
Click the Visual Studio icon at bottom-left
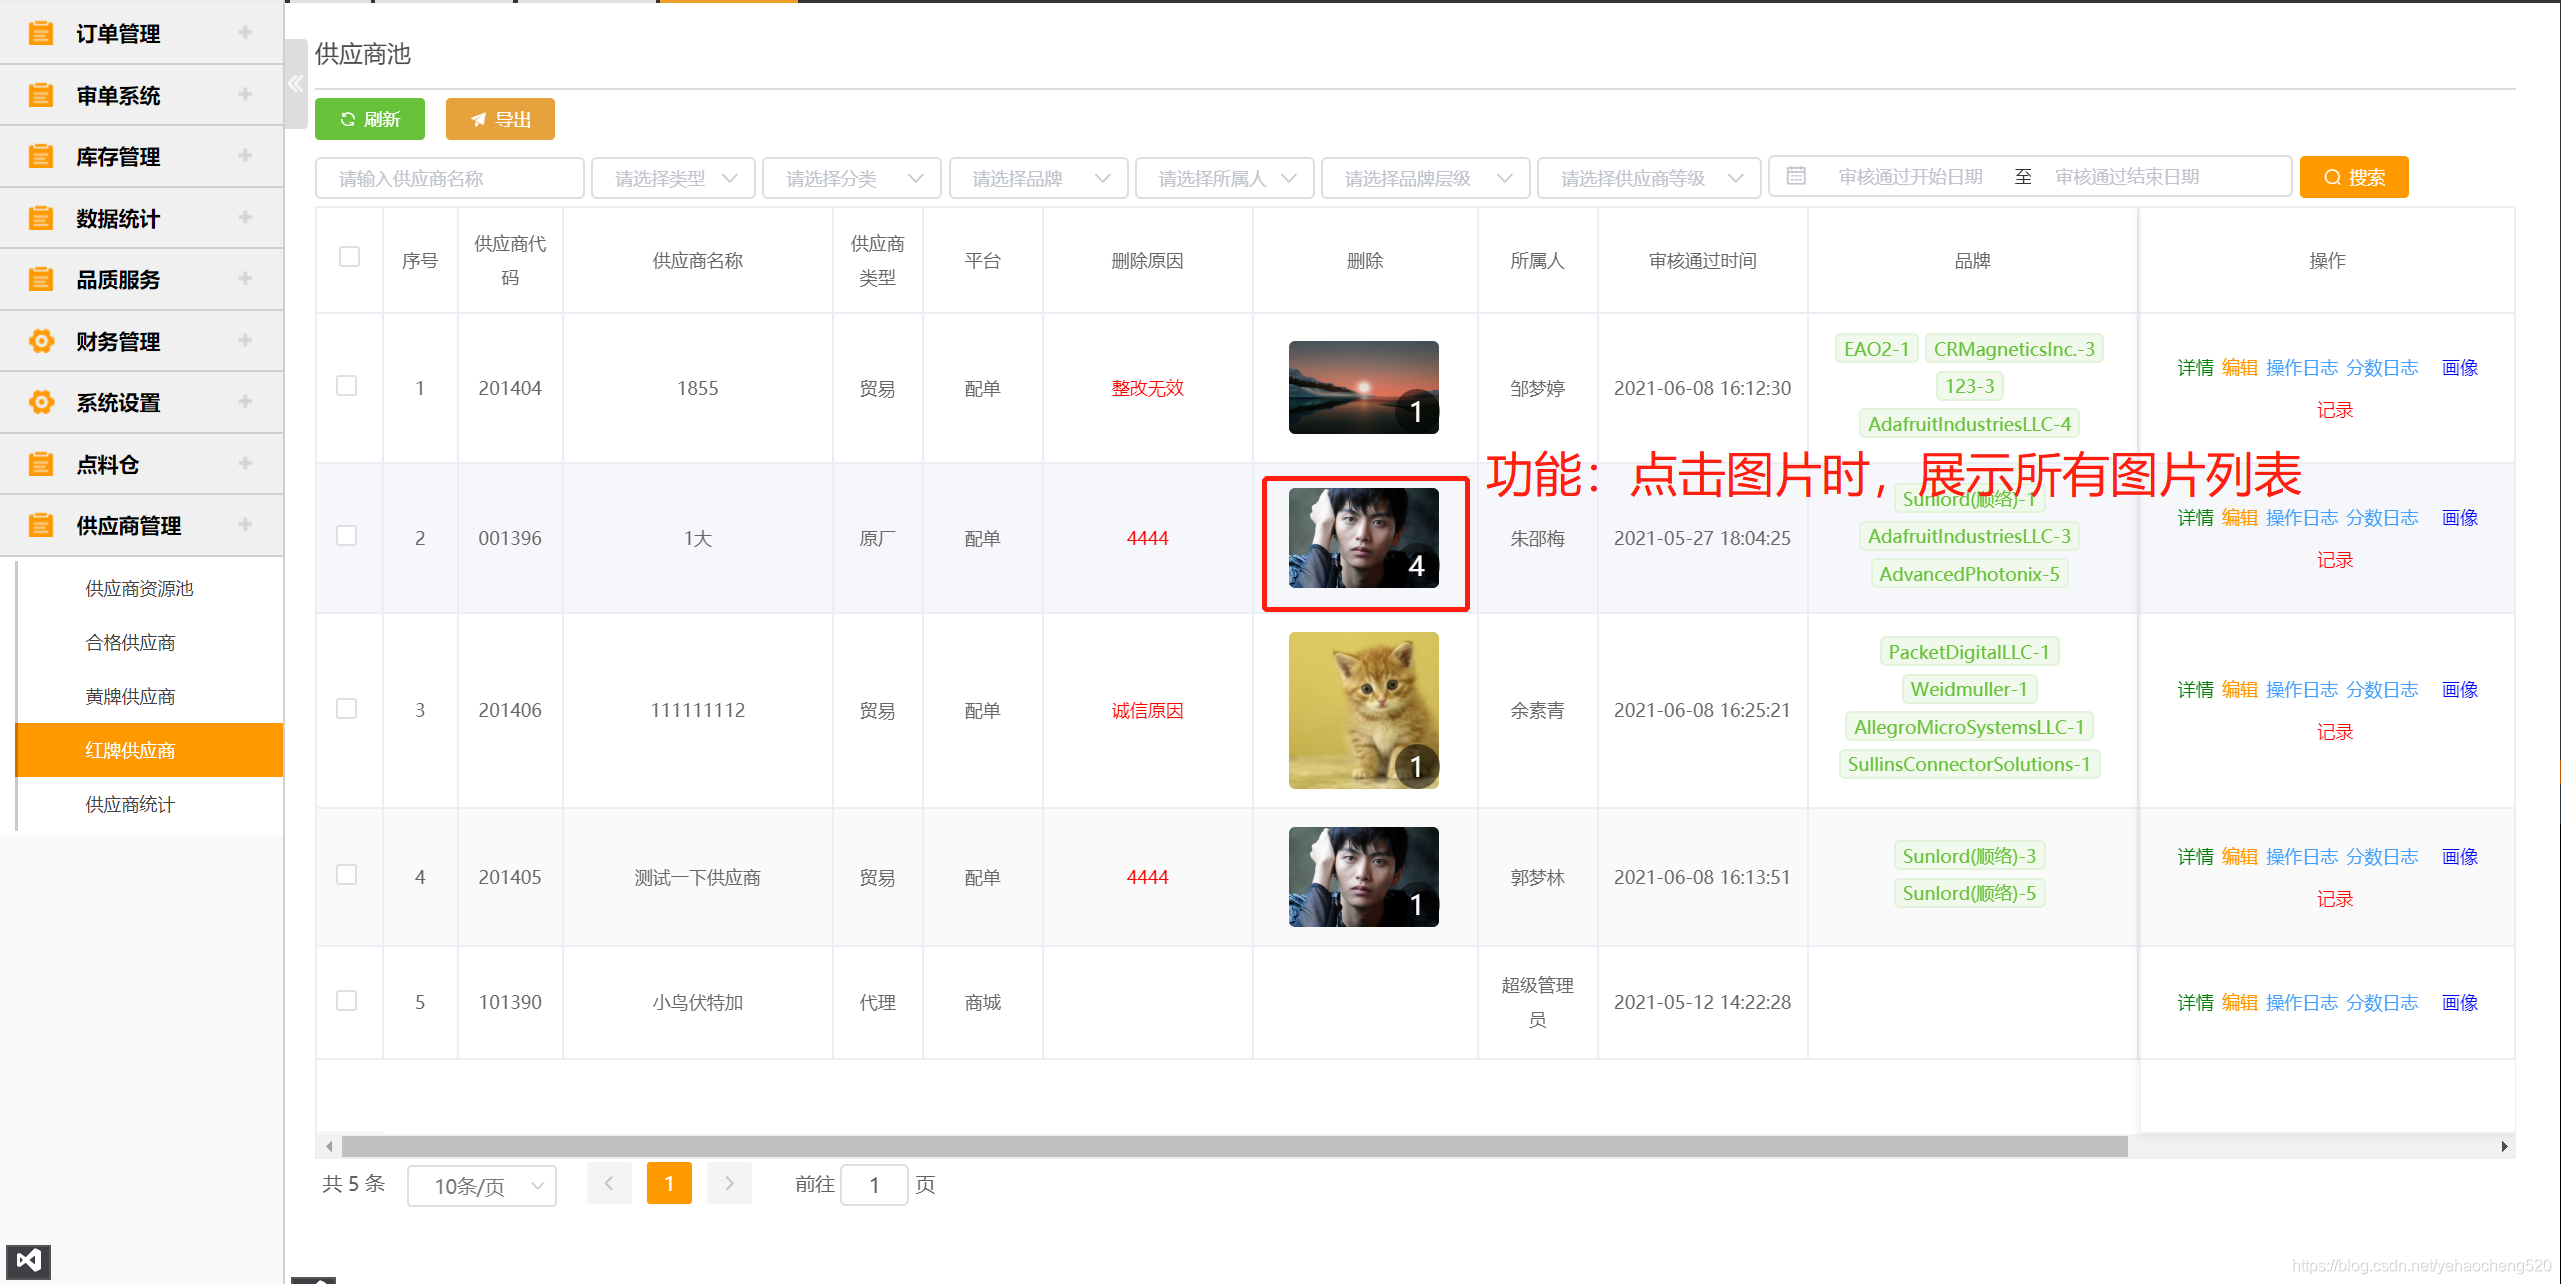tap(28, 1260)
